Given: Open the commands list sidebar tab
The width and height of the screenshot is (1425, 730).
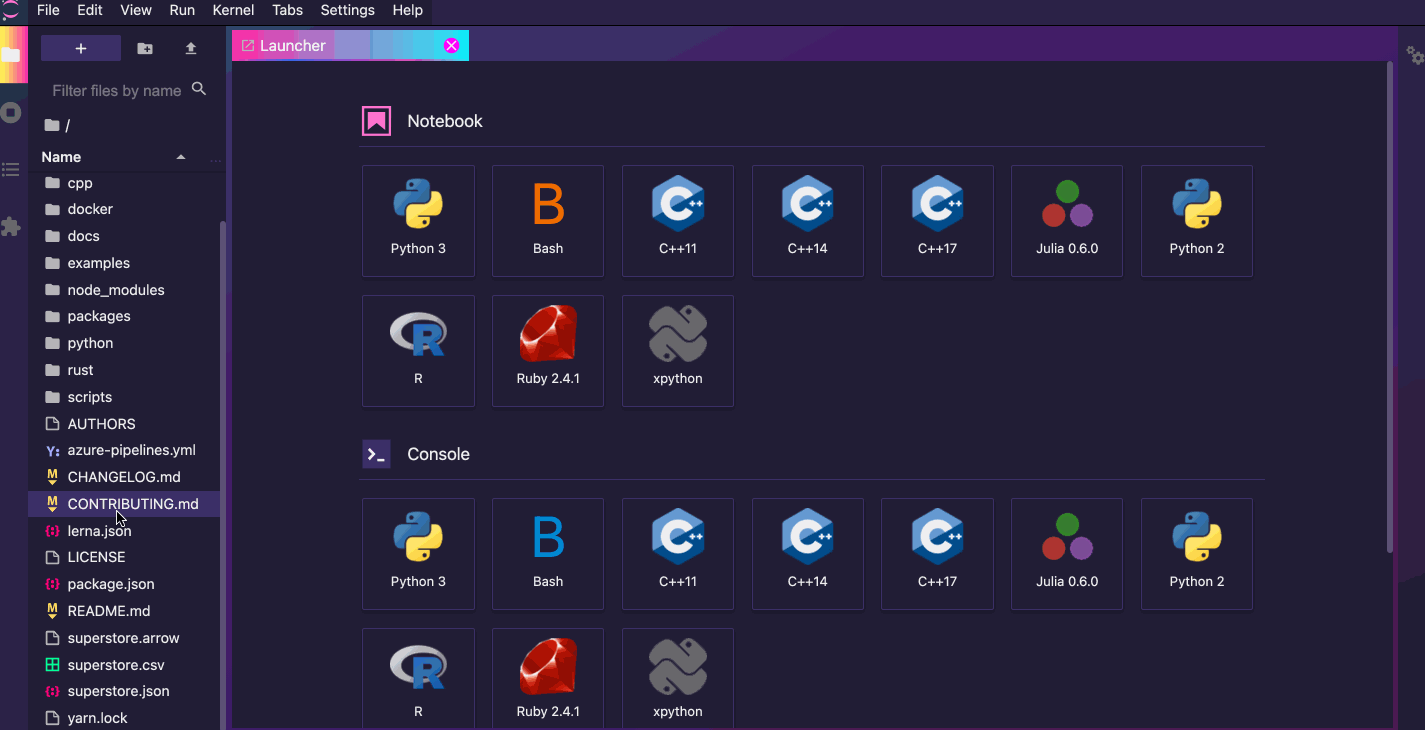Looking at the screenshot, I should click(x=12, y=170).
